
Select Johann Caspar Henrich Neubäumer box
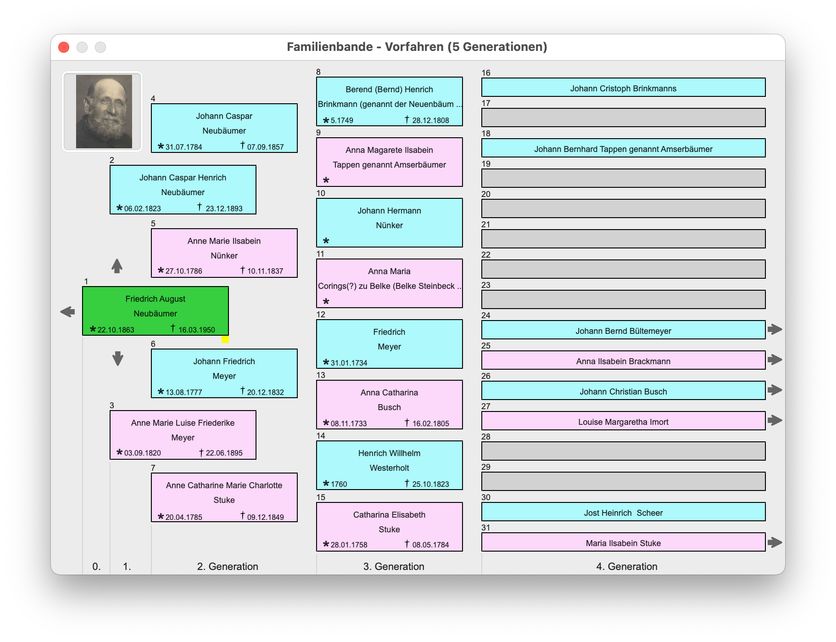coord(183,189)
